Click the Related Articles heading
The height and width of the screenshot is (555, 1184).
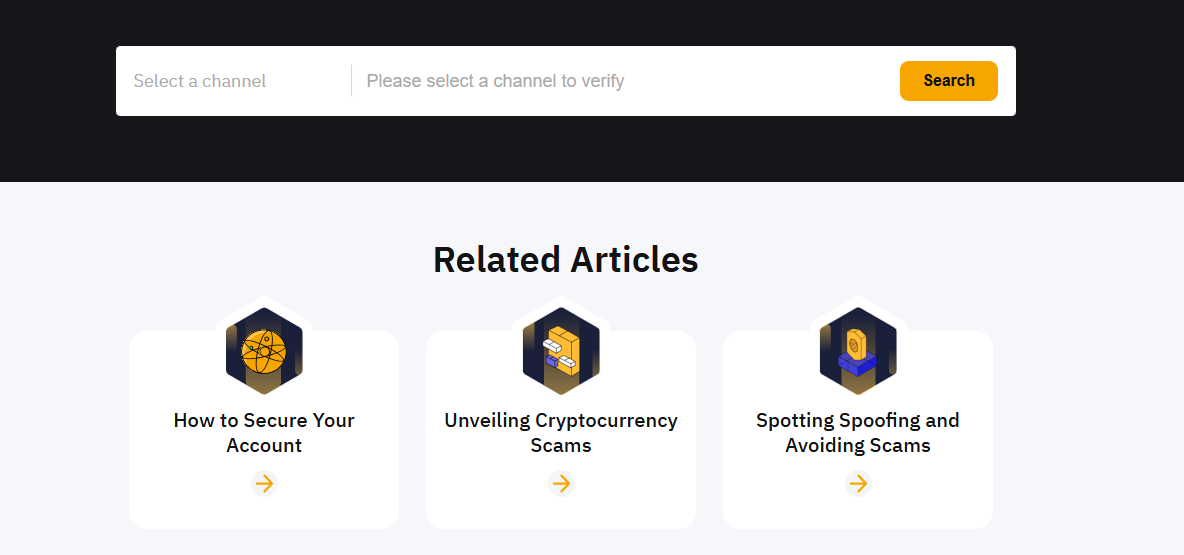(x=565, y=260)
